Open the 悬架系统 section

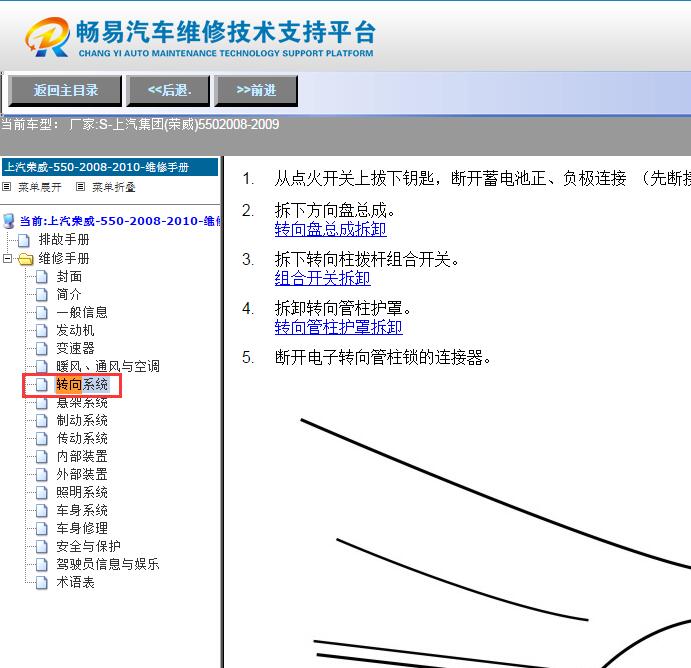82,403
